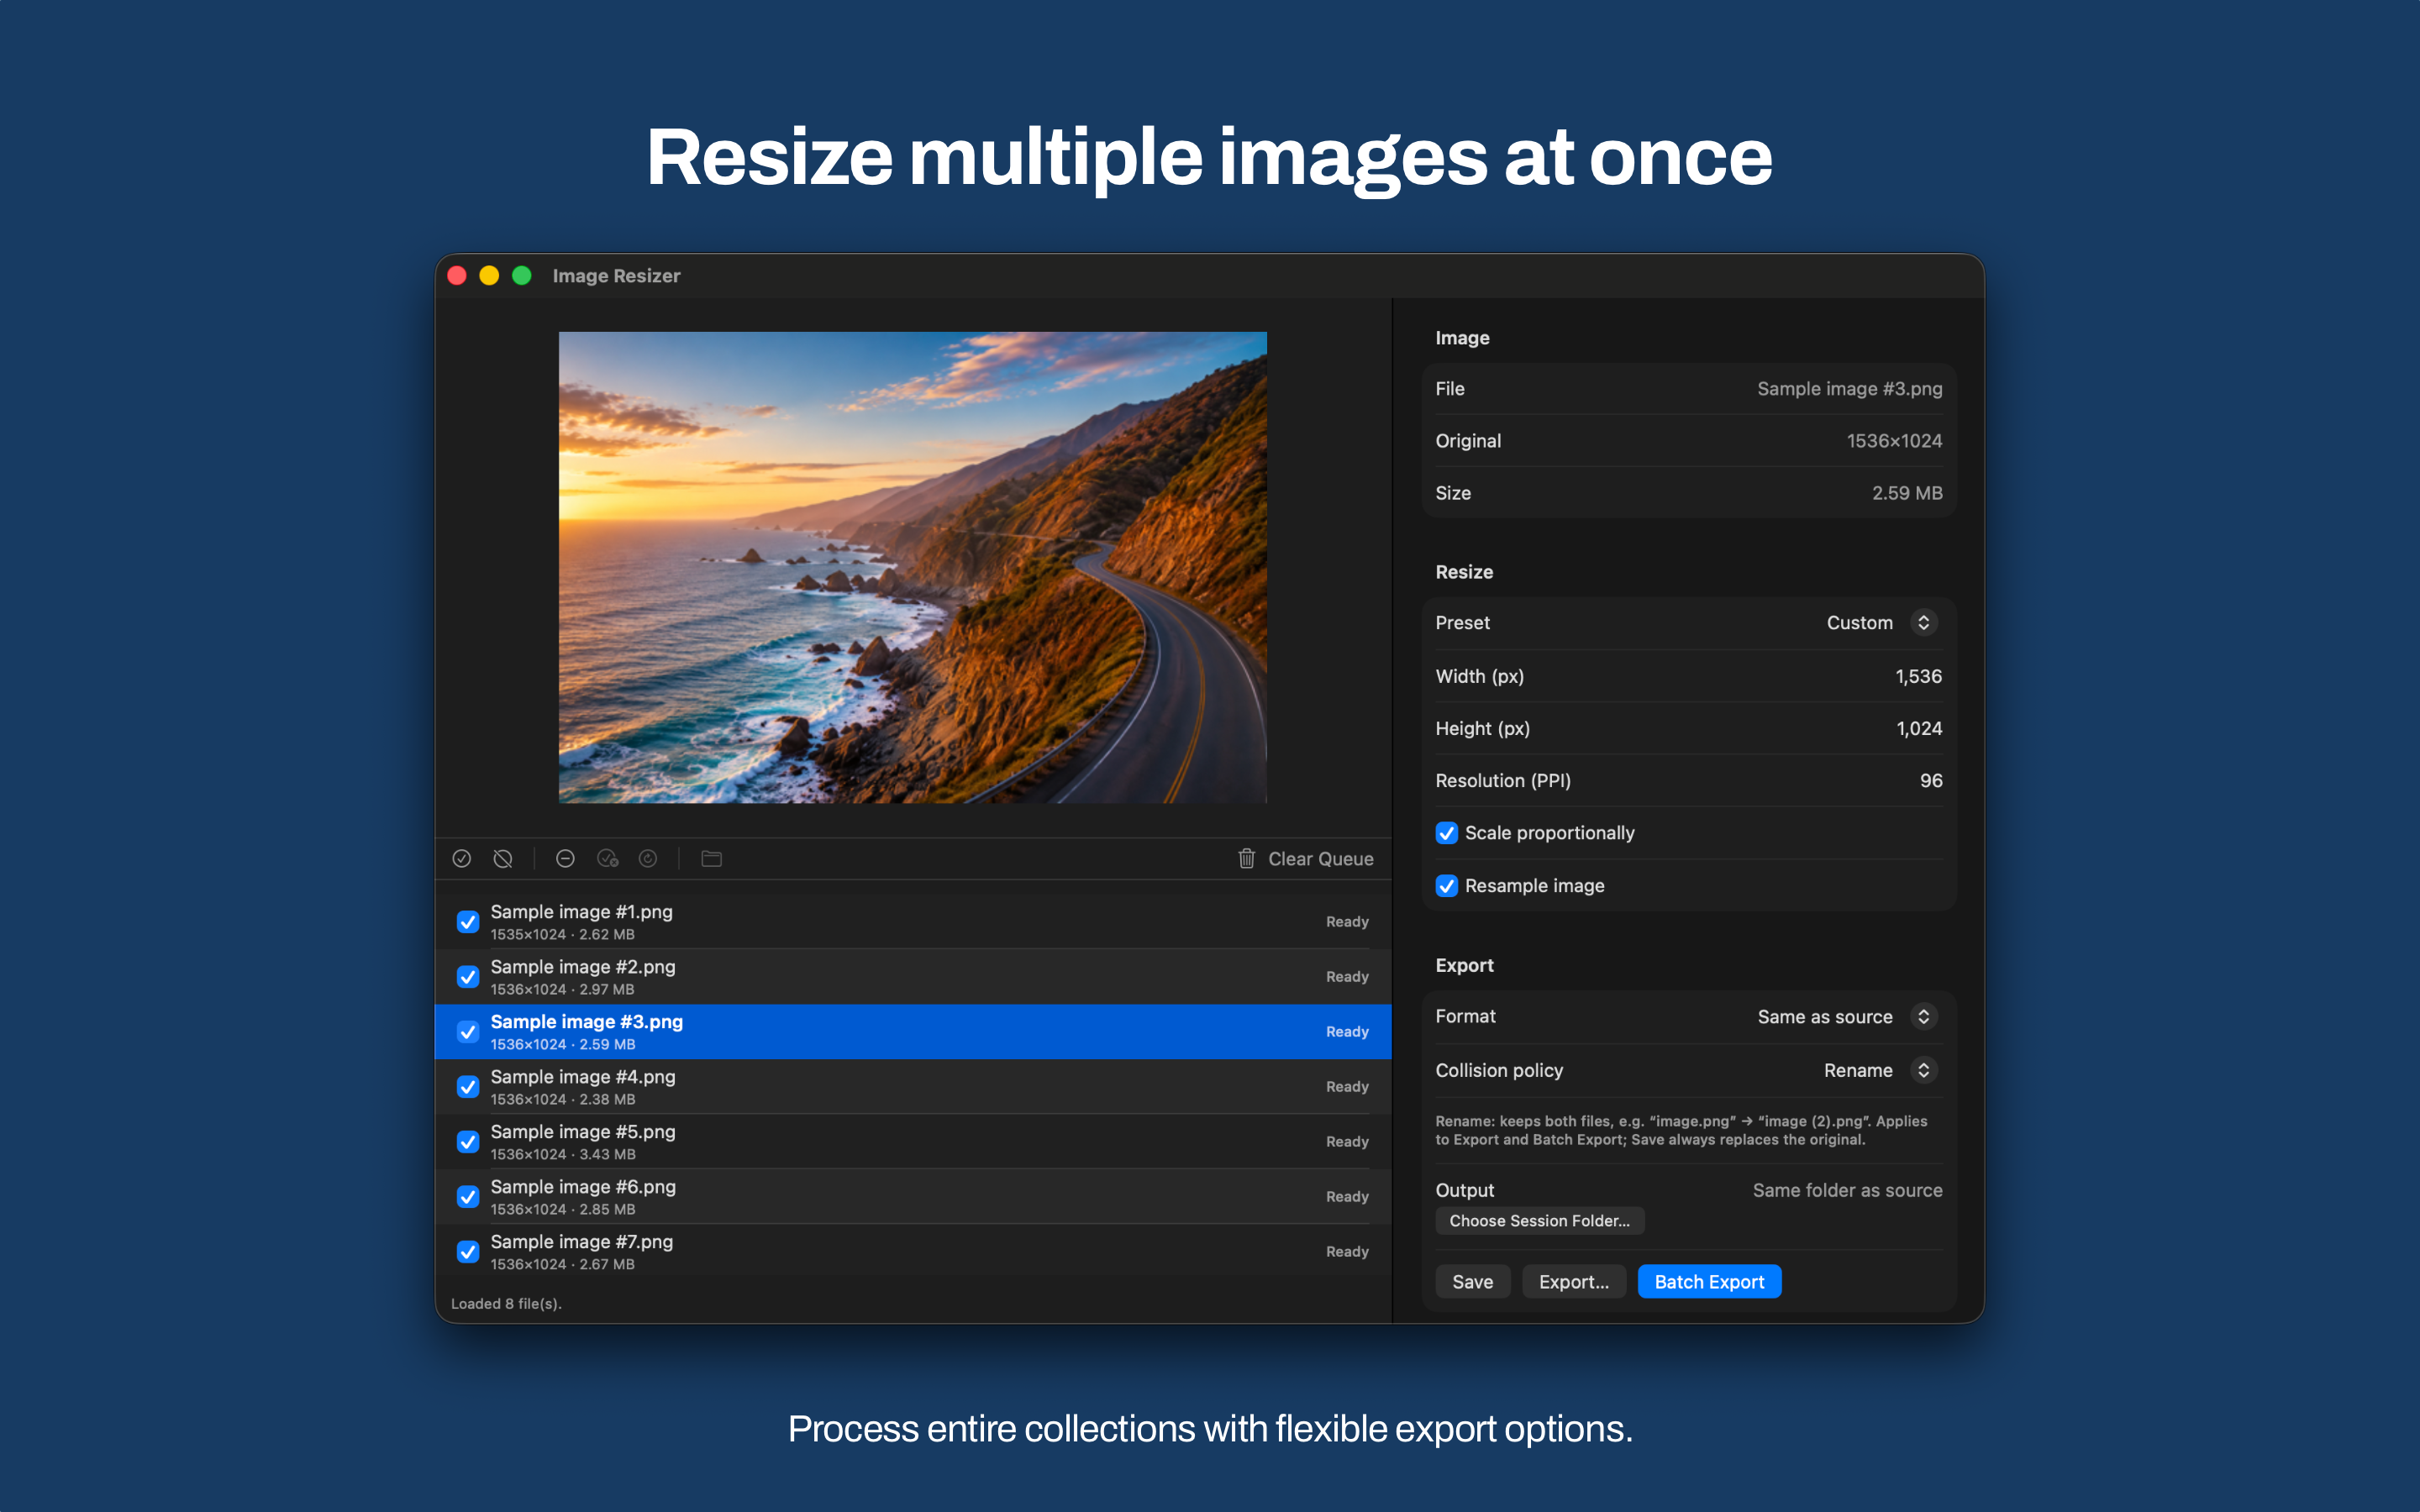Open the Preset Custom dropdown

click(1881, 623)
